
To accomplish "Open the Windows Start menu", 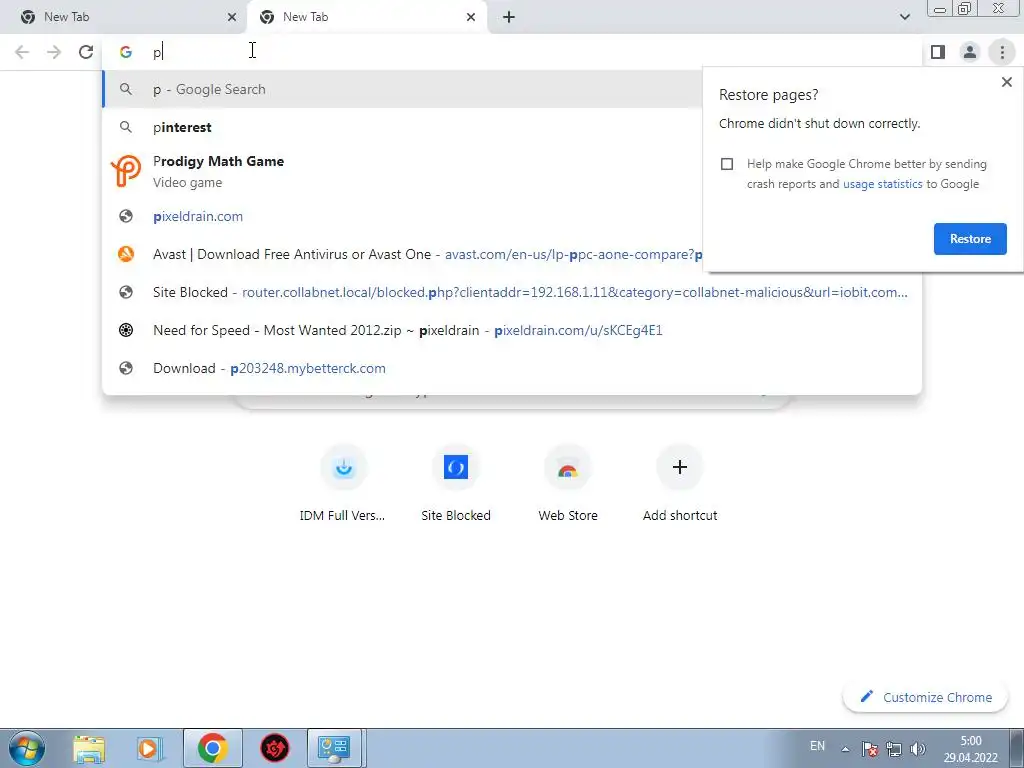I will tap(26, 748).
